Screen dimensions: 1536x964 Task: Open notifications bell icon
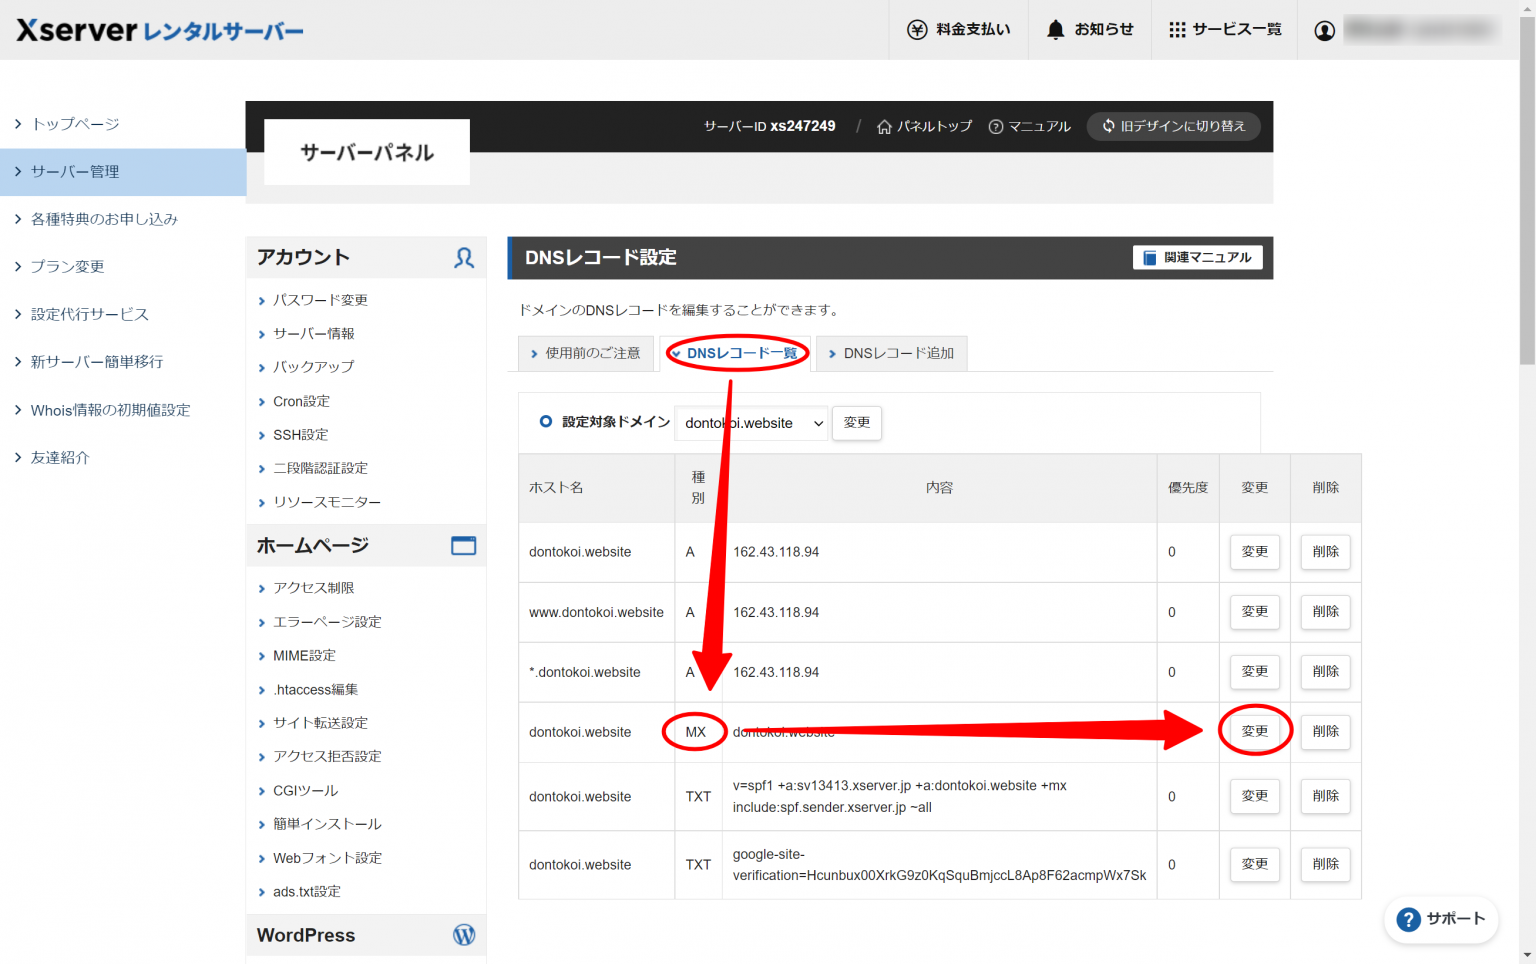[1055, 30]
